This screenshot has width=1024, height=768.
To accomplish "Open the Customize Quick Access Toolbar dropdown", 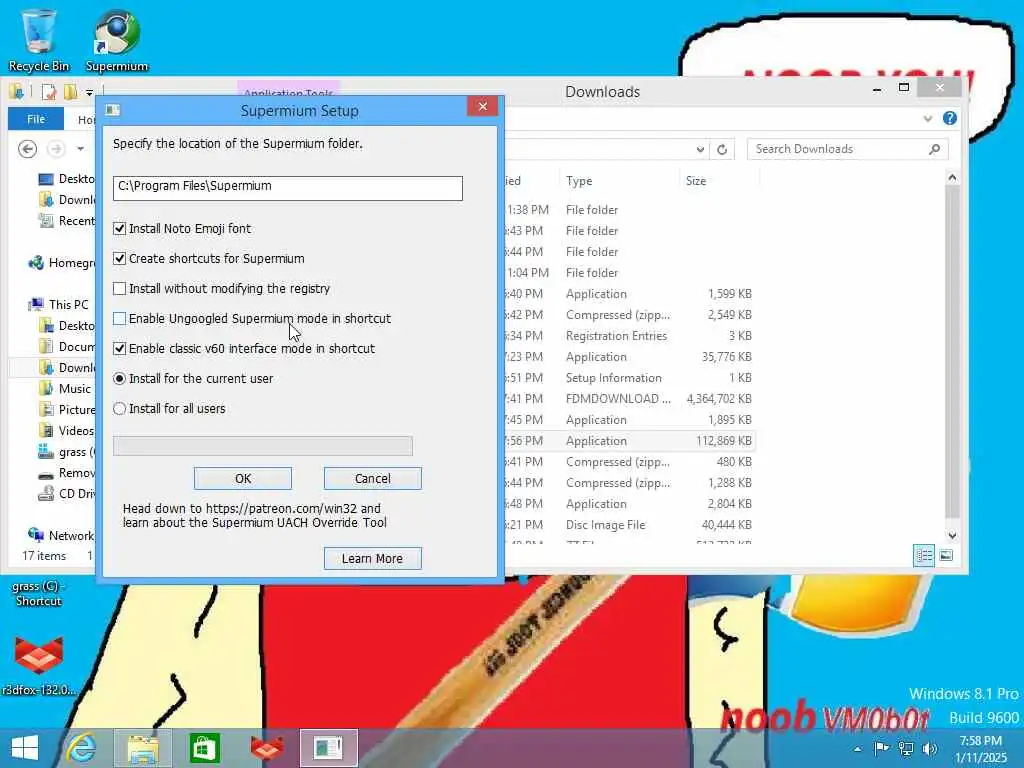I will coord(89,92).
